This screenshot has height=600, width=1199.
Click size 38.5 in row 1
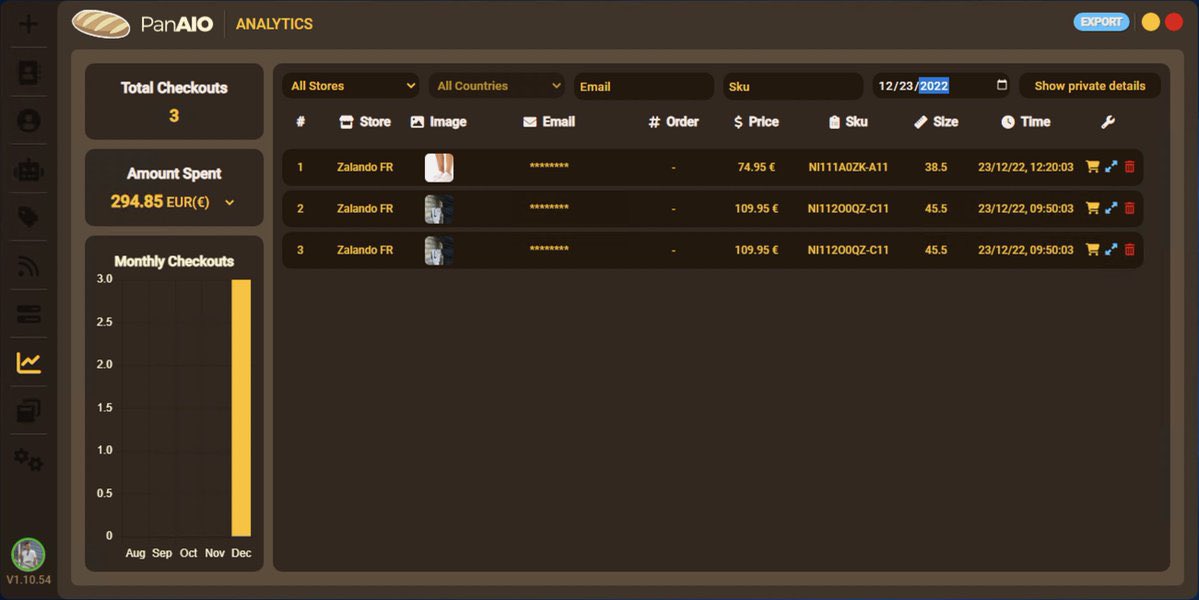[x=936, y=167]
